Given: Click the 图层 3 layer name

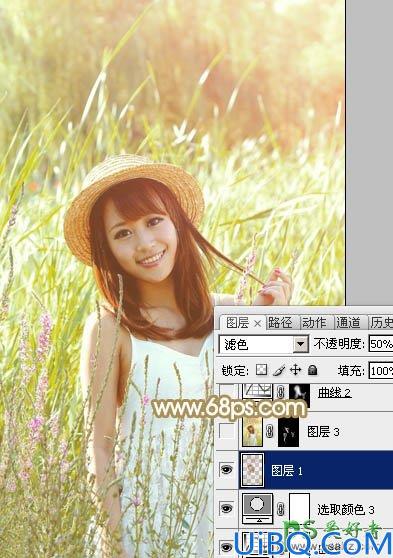Looking at the screenshot, I should click(x=323, y=432).
